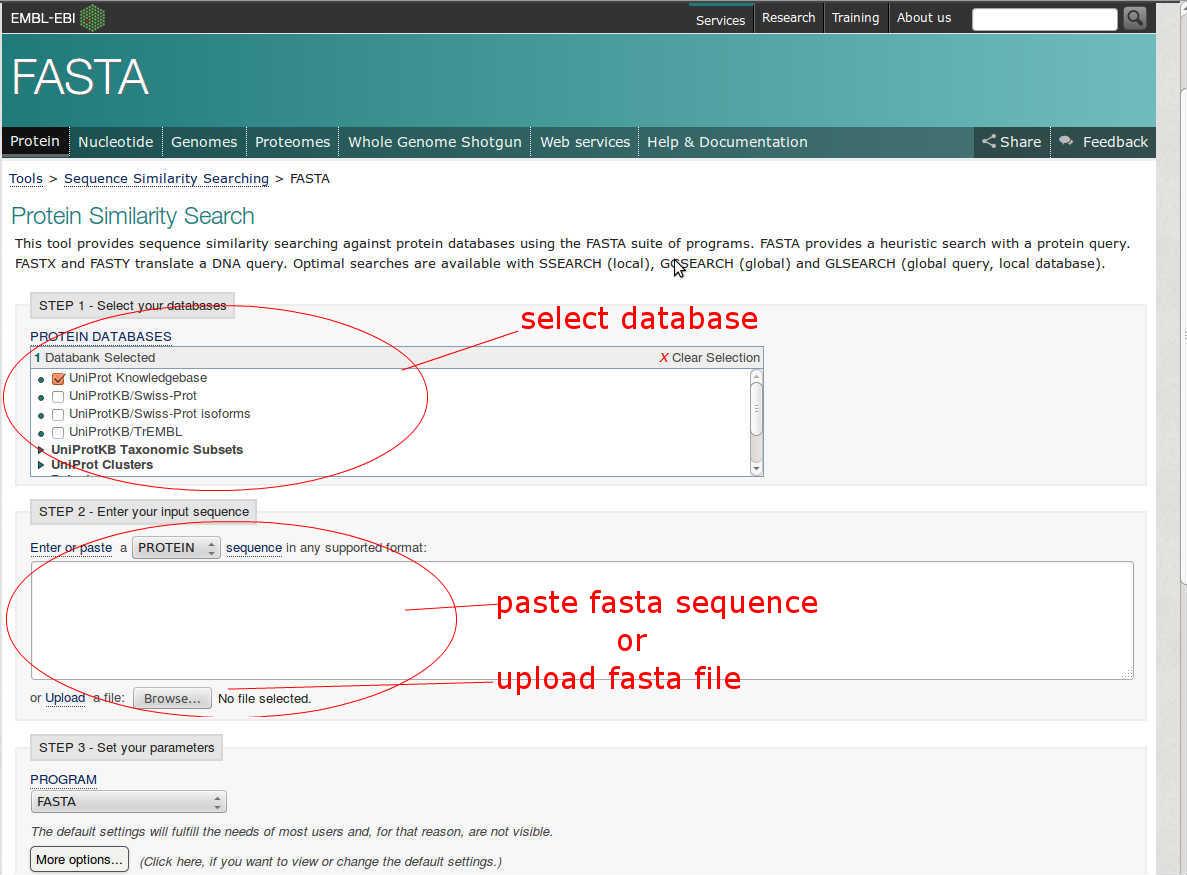
Task: Click the Clear Selection text
Action: point(715,357)
